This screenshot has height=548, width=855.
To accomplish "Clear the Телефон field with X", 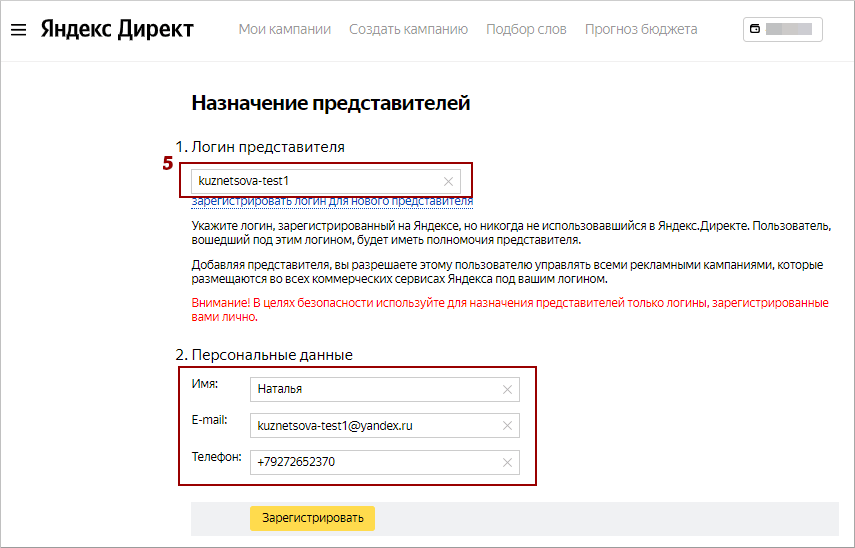I will [507, 462].
